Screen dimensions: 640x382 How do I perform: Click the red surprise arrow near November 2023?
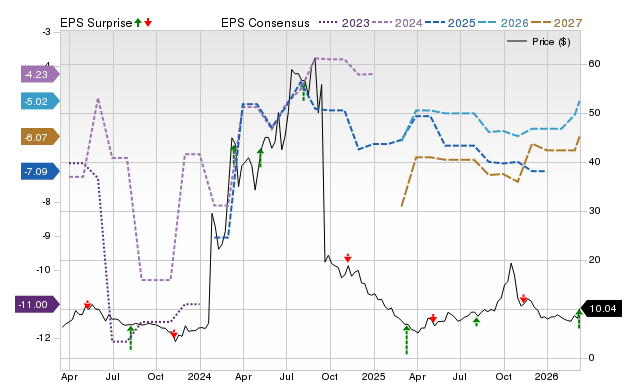pyautogui.click(x=174, y=334)
